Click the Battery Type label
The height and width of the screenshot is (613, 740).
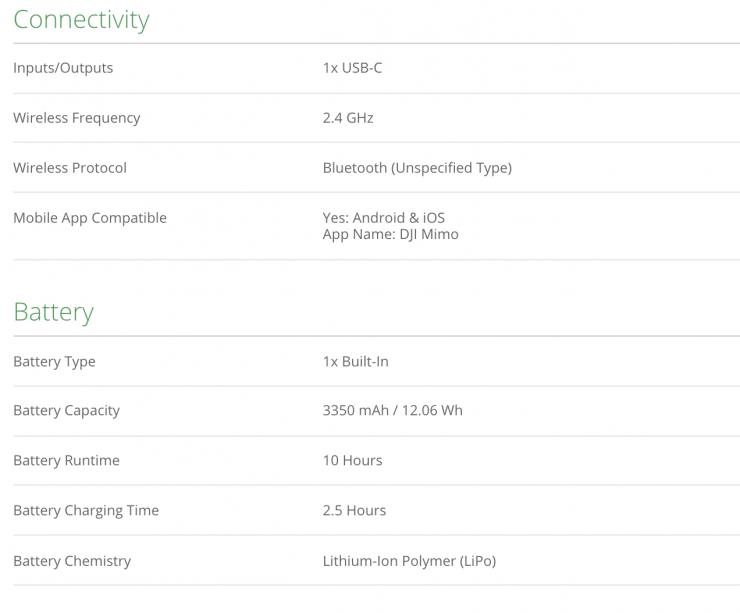coord(54,362)
